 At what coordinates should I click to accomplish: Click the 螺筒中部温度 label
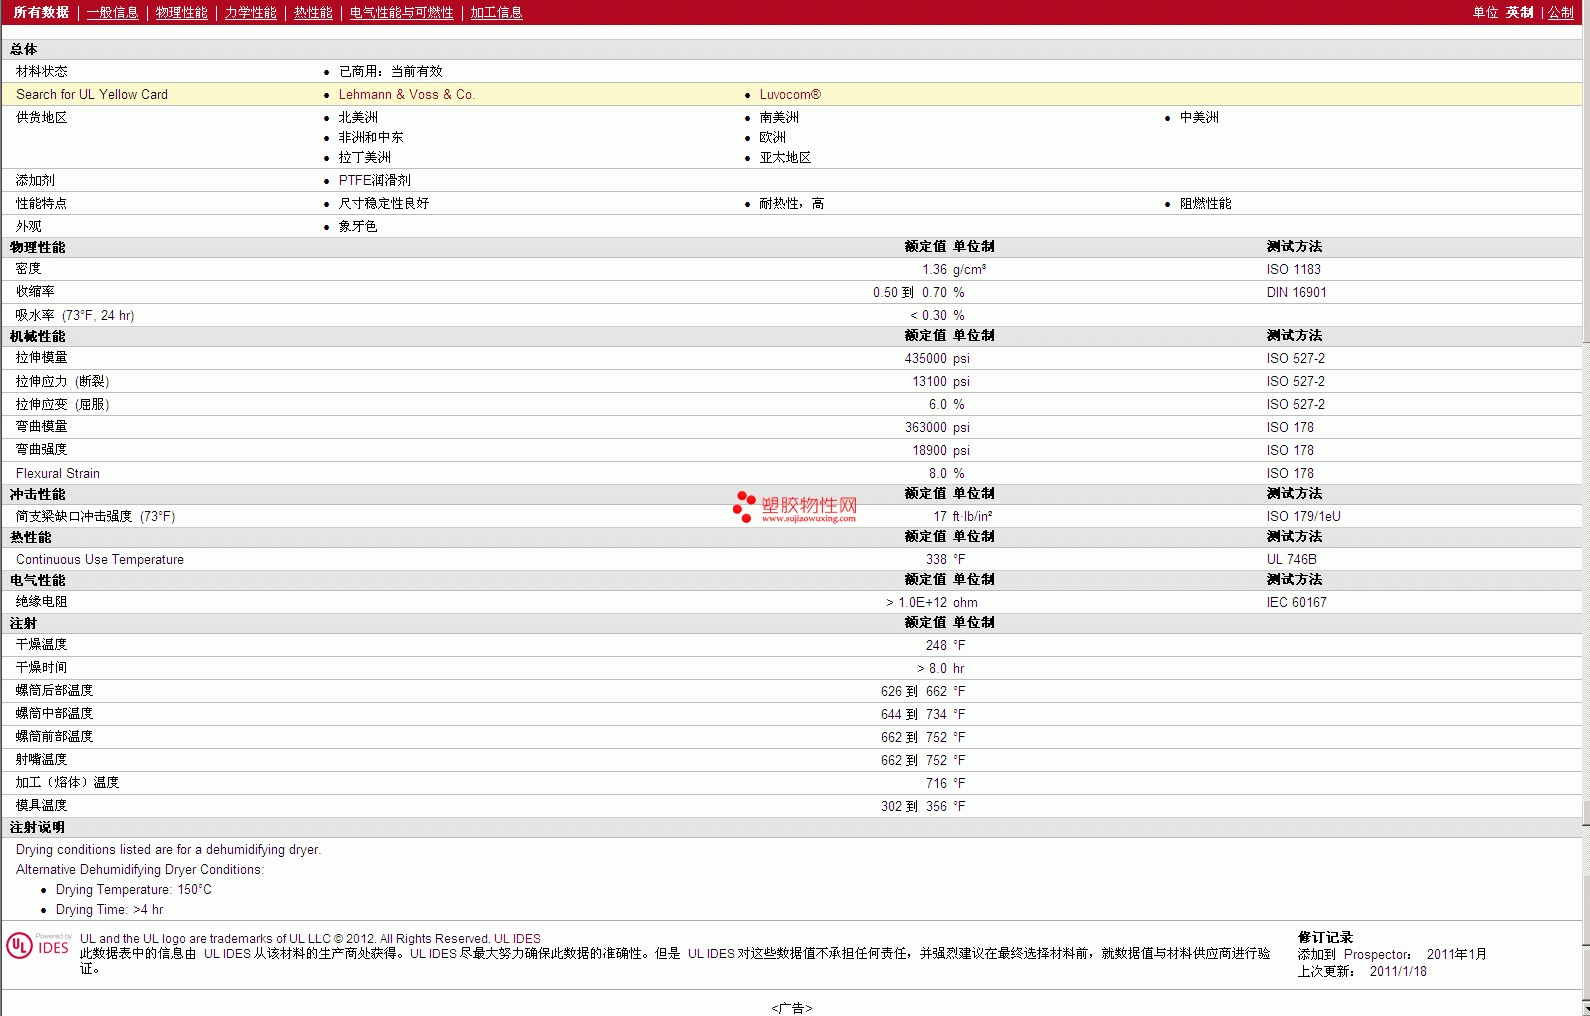coord(55,714)
